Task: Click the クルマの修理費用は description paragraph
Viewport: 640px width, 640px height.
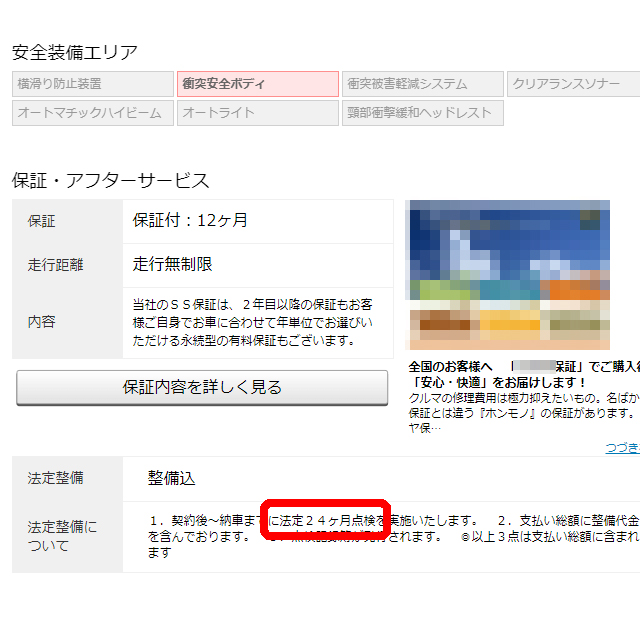Action: click(524, 413)
